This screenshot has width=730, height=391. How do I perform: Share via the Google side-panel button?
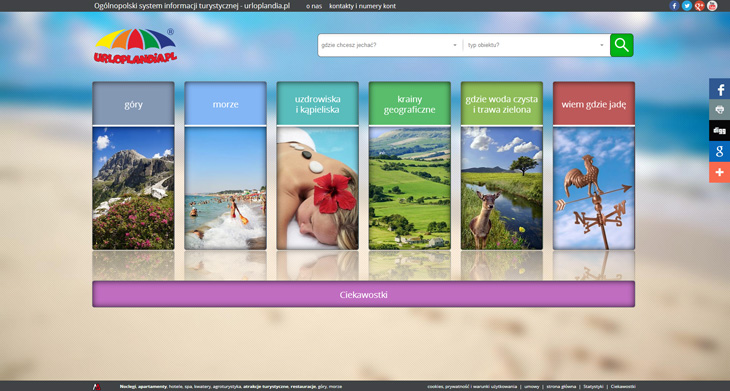719,151
